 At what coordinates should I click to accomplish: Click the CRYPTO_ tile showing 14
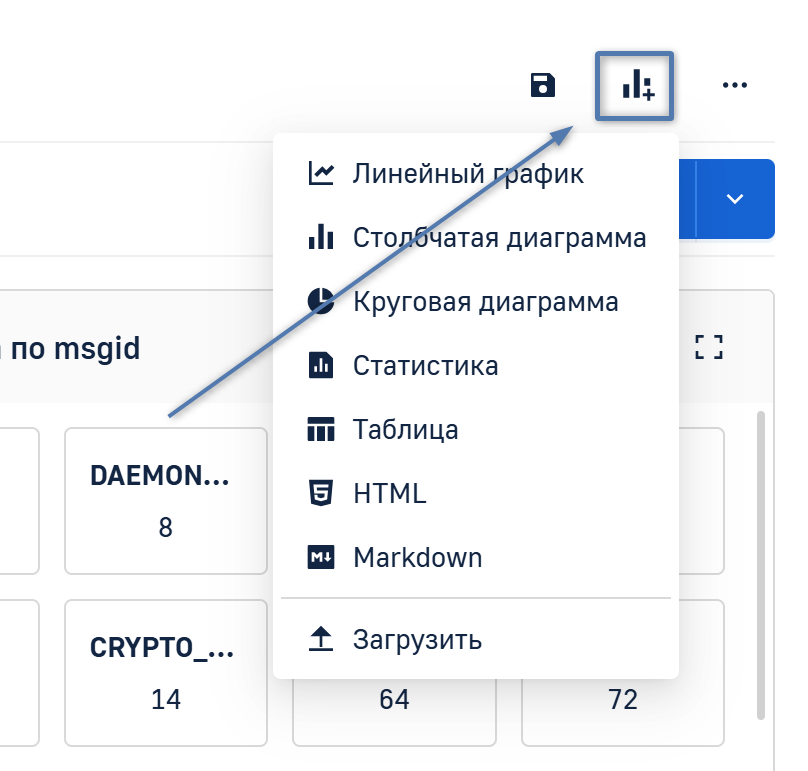tap(166, 673)
